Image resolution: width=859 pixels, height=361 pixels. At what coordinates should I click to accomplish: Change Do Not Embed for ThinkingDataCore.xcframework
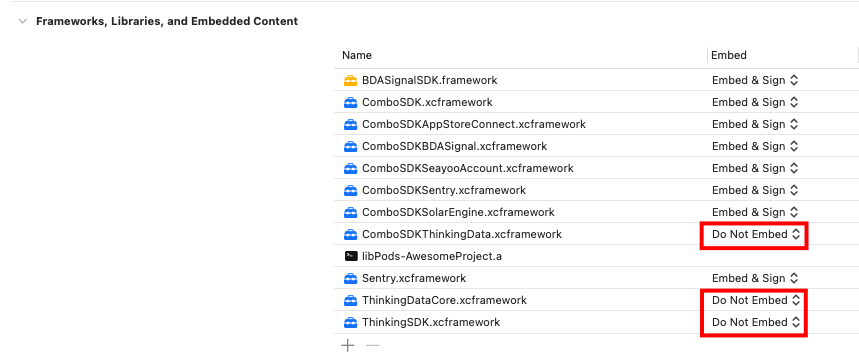756,300
